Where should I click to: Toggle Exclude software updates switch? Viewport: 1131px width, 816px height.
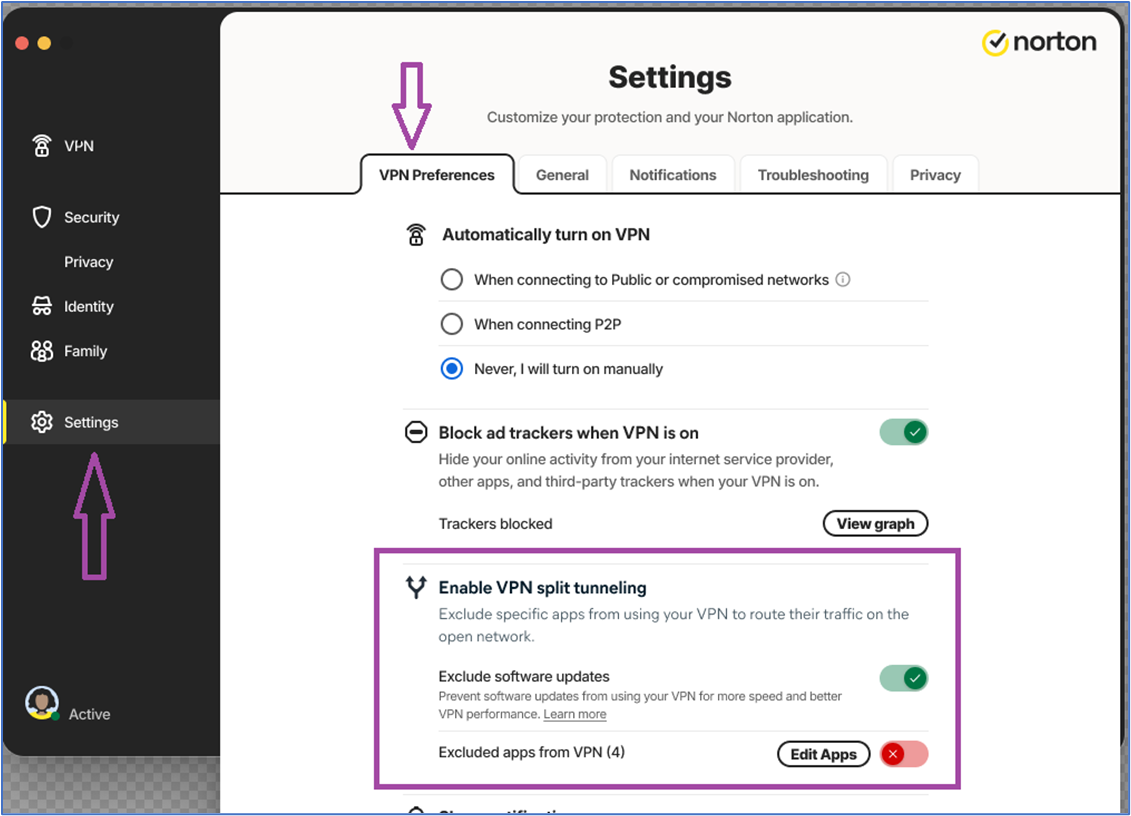point(903,678)
